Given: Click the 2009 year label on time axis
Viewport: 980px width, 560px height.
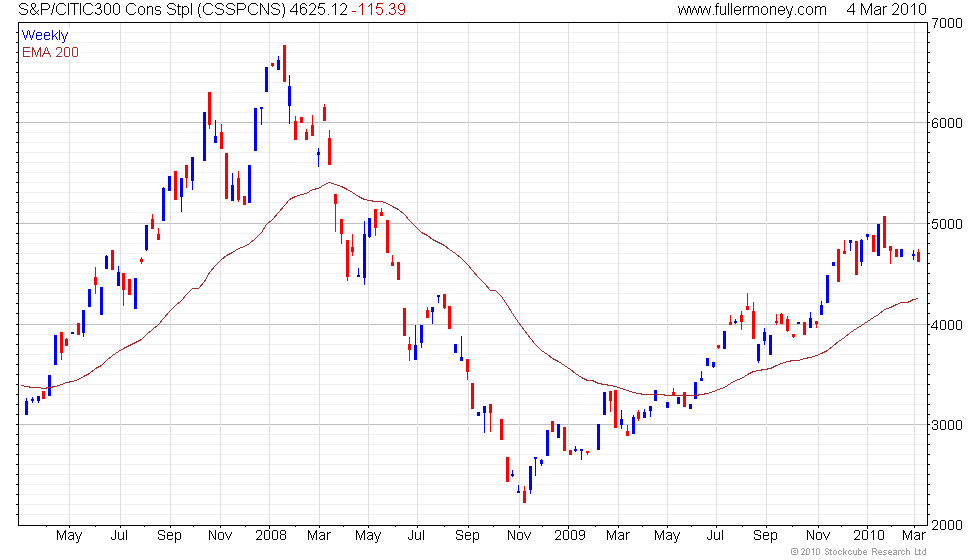Looking at the screenshot, I should click(x=570, y=536).
